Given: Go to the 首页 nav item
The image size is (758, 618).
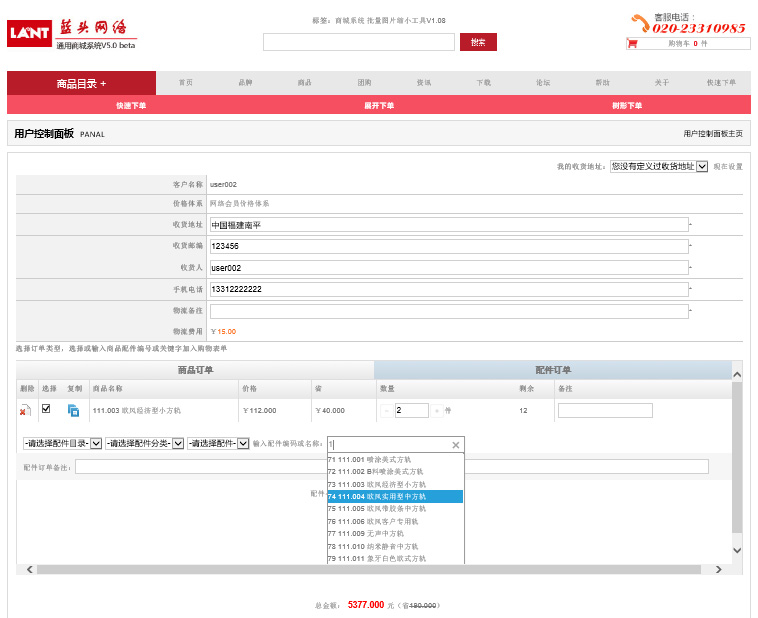Looking at the screenshot, I should pos(186,83).
